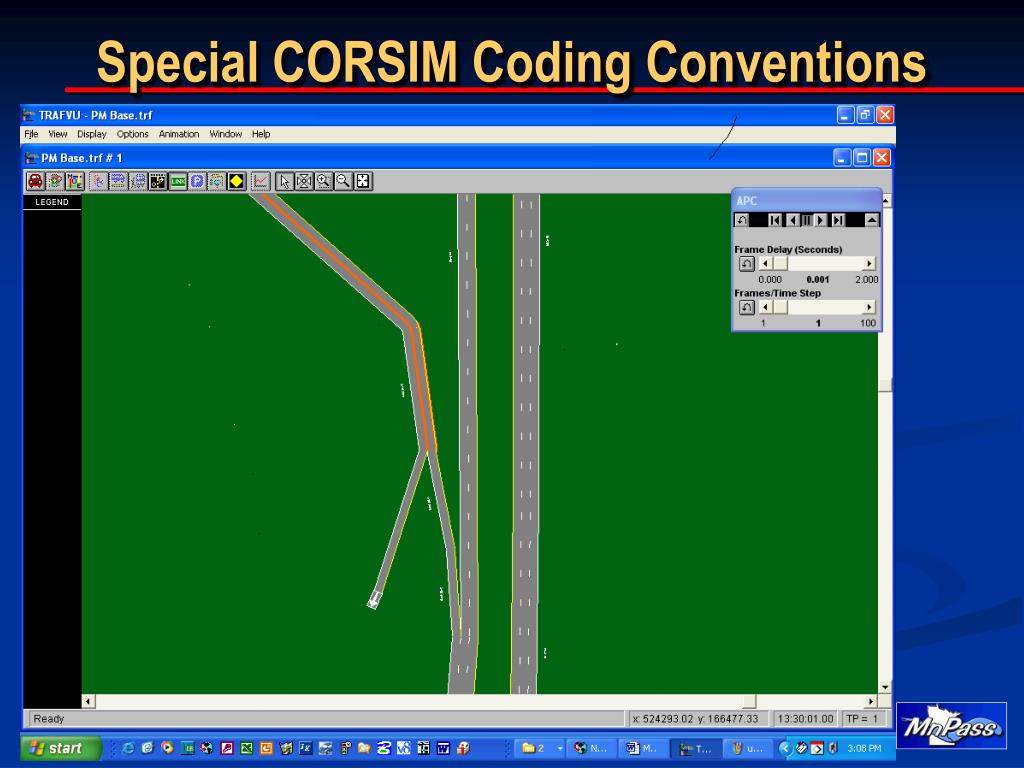Image resolution: width=1024 pixels, height=768 pixels.
Task: Reset the Frame Delay value button
Action: pyautogui.click(x=746, y=264)
